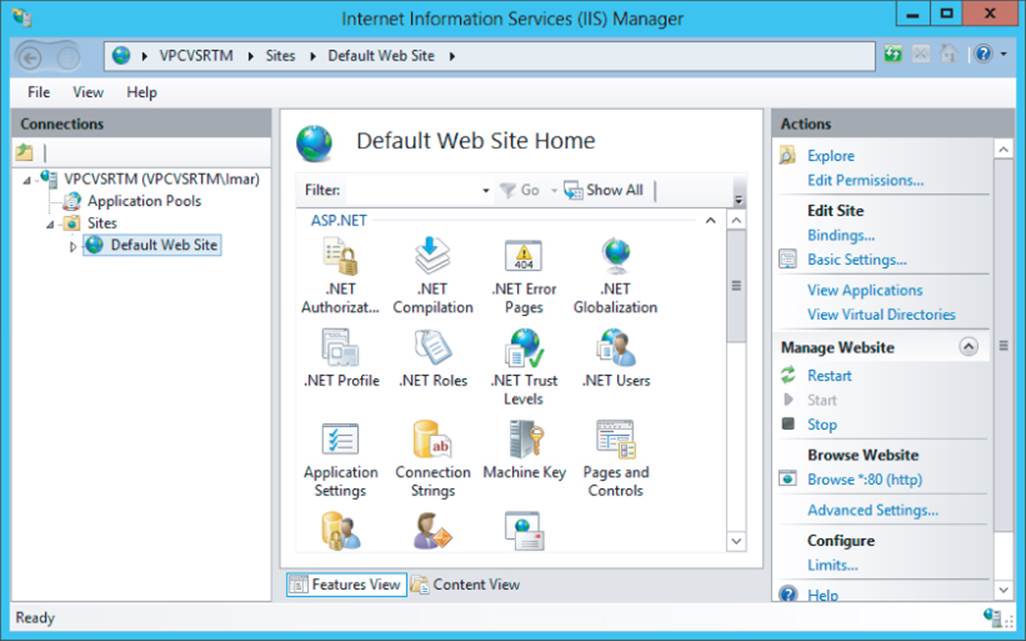Click Explore in Actions pane
The image size is (1026, 641).
click(830, 156)
